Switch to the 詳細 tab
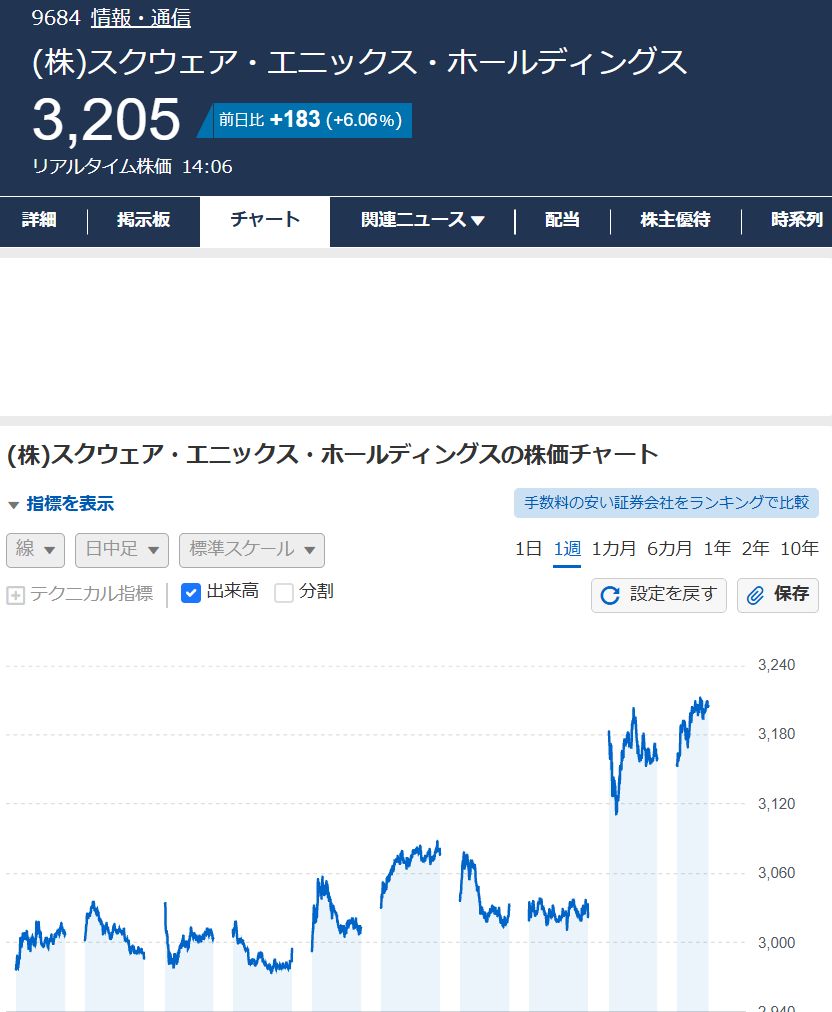Screen dimensions: 832x1012 tap(39, 220)
